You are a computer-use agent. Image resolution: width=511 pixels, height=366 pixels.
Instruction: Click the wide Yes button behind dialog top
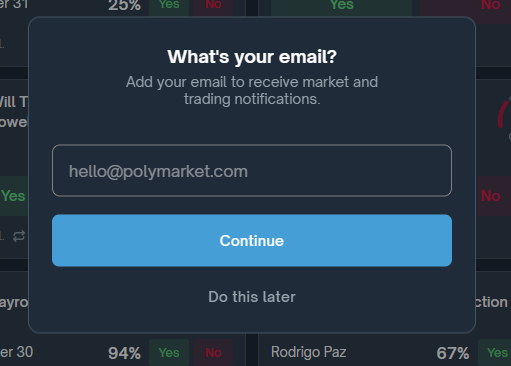click(x=341, y=7)
